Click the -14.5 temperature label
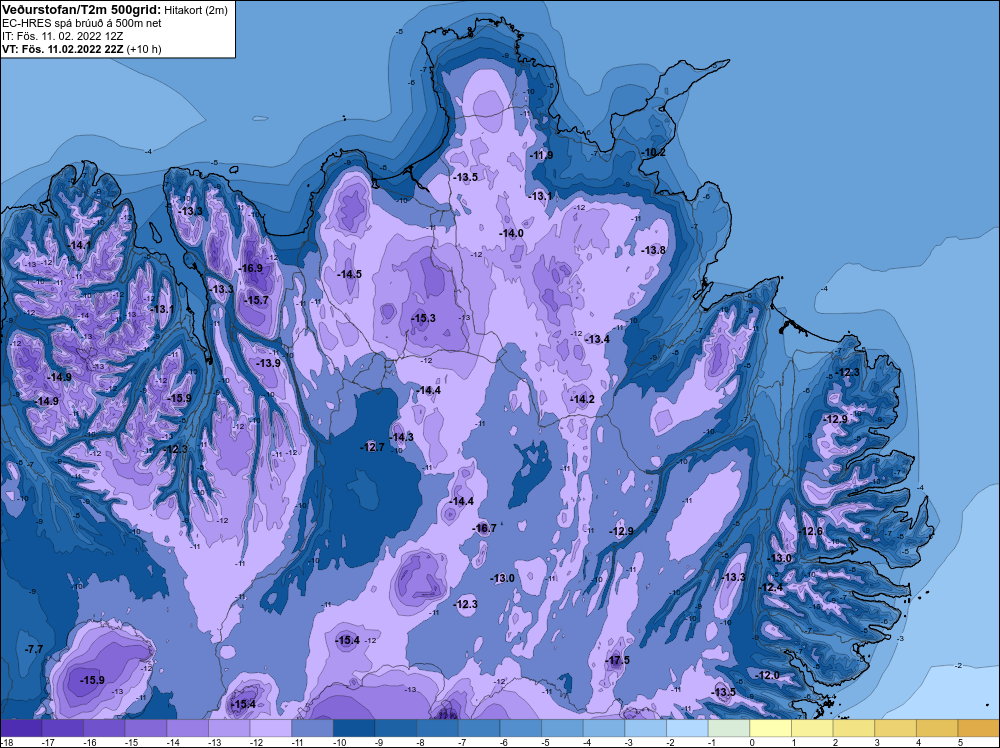1000x748 pixels. pos(349,274)
